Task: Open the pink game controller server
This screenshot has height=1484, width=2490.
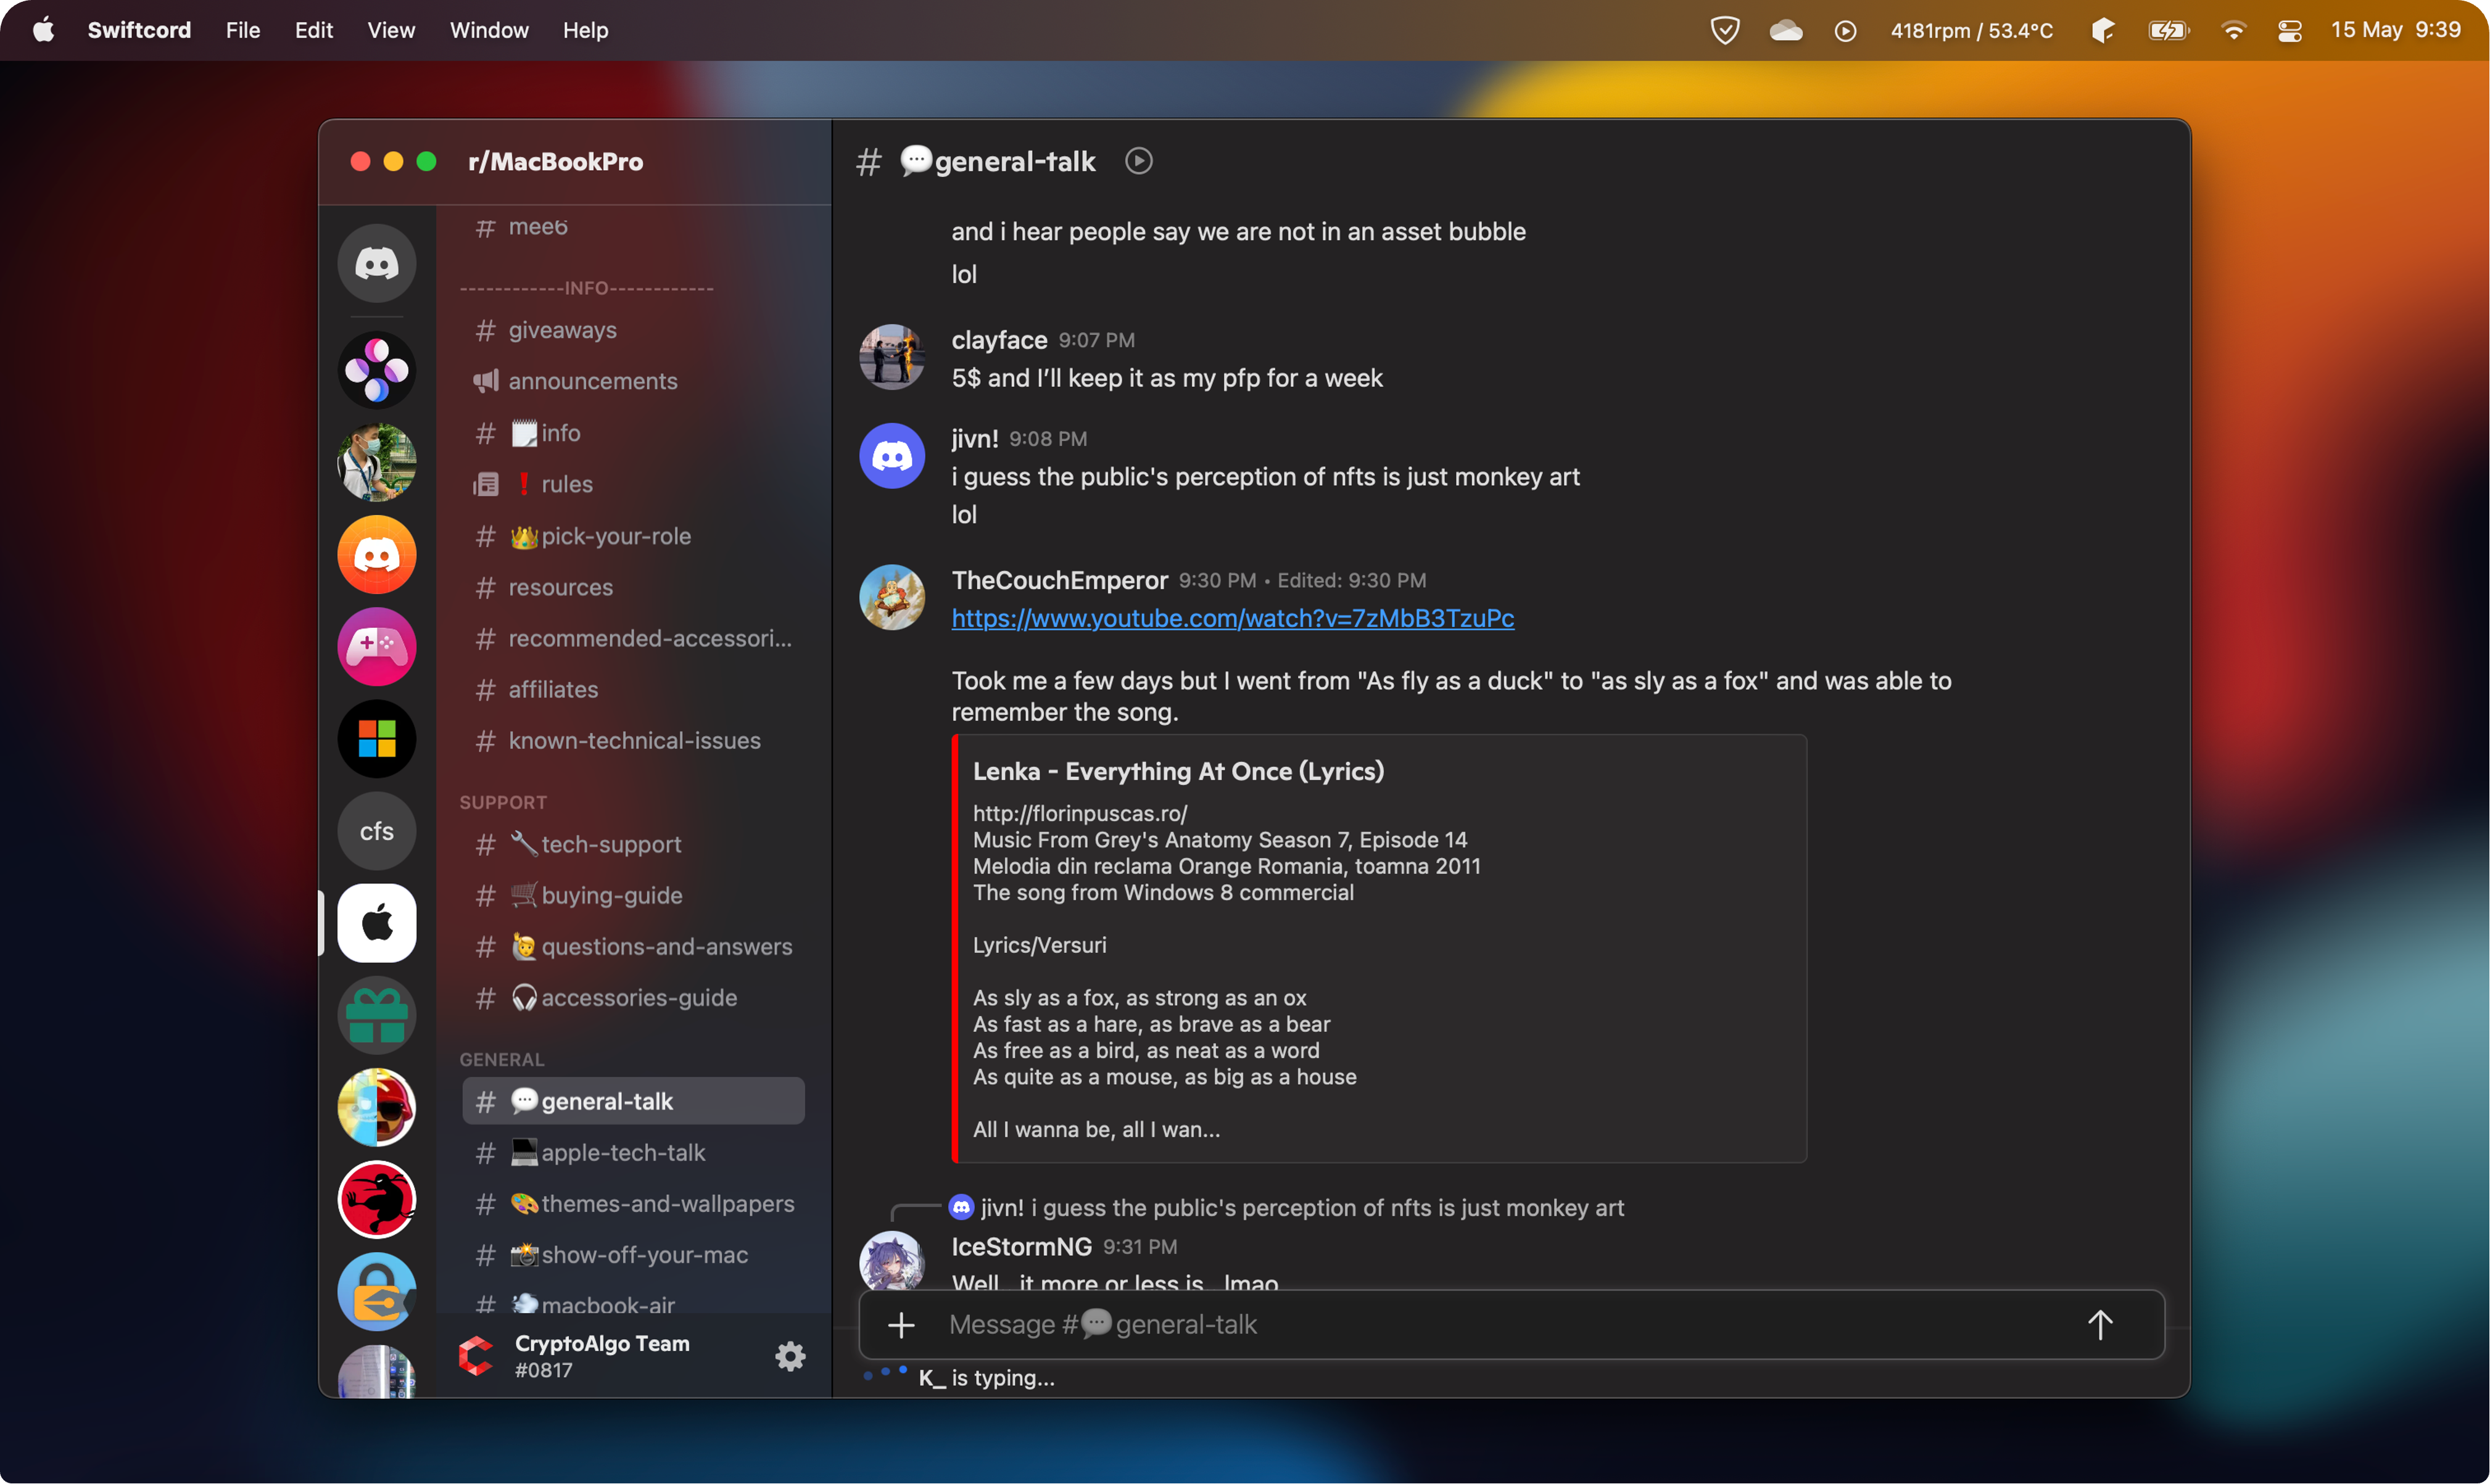Action: (376, 647)
